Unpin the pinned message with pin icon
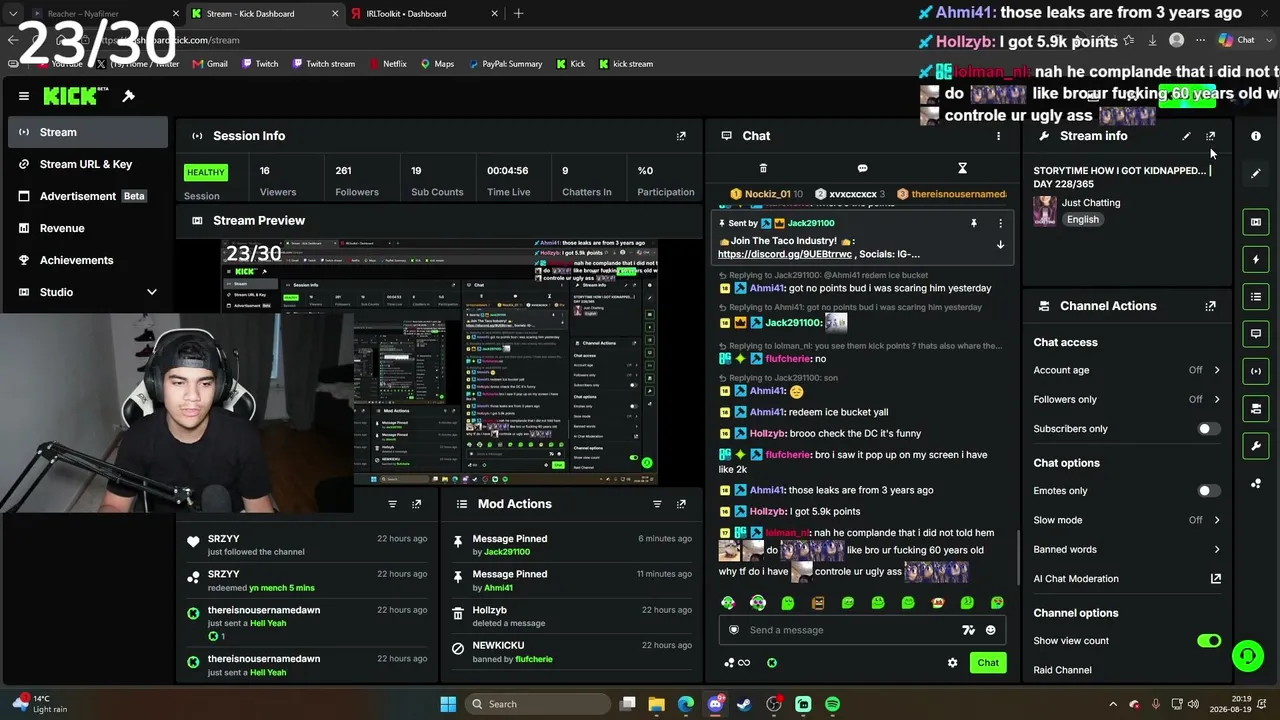The image size is (1280, 720). [973, 223]
